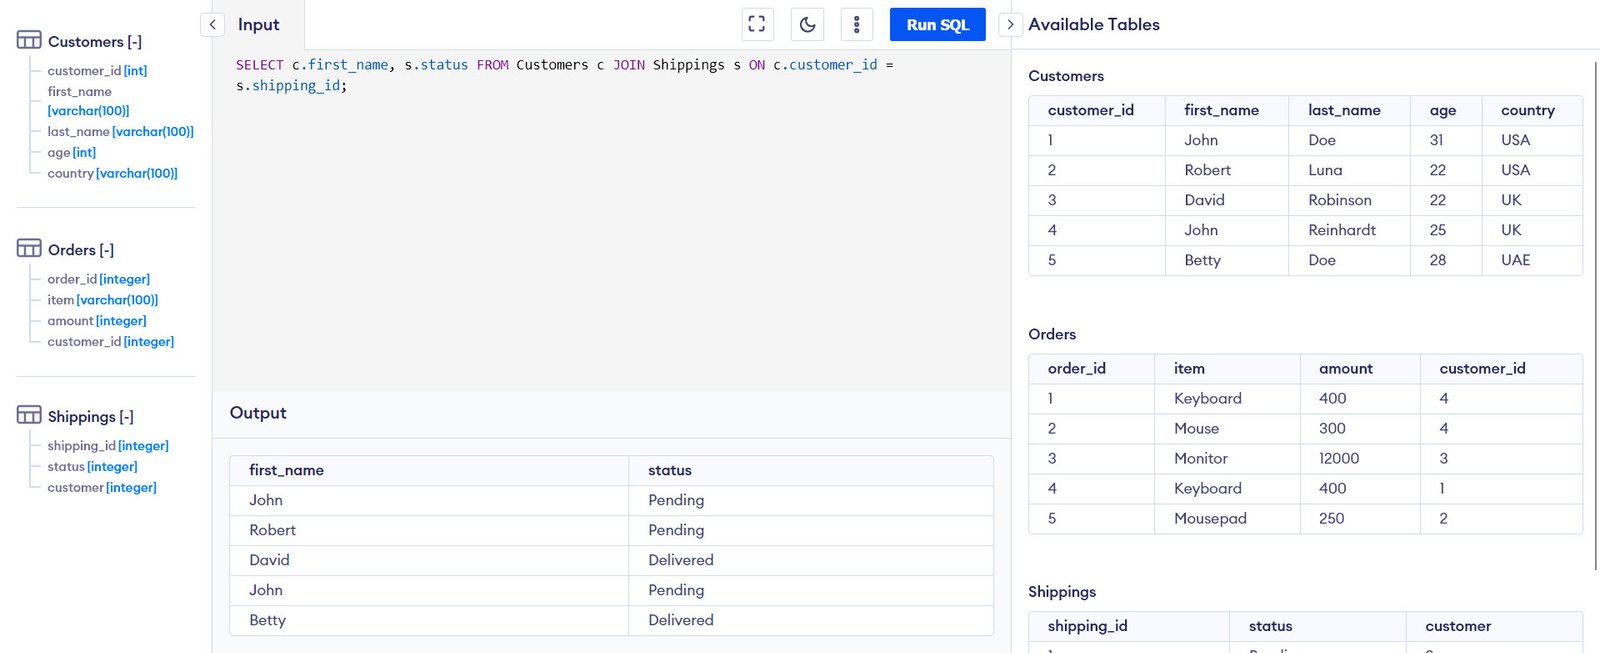Select status [integer] in Shippings schema

point(92,467)
